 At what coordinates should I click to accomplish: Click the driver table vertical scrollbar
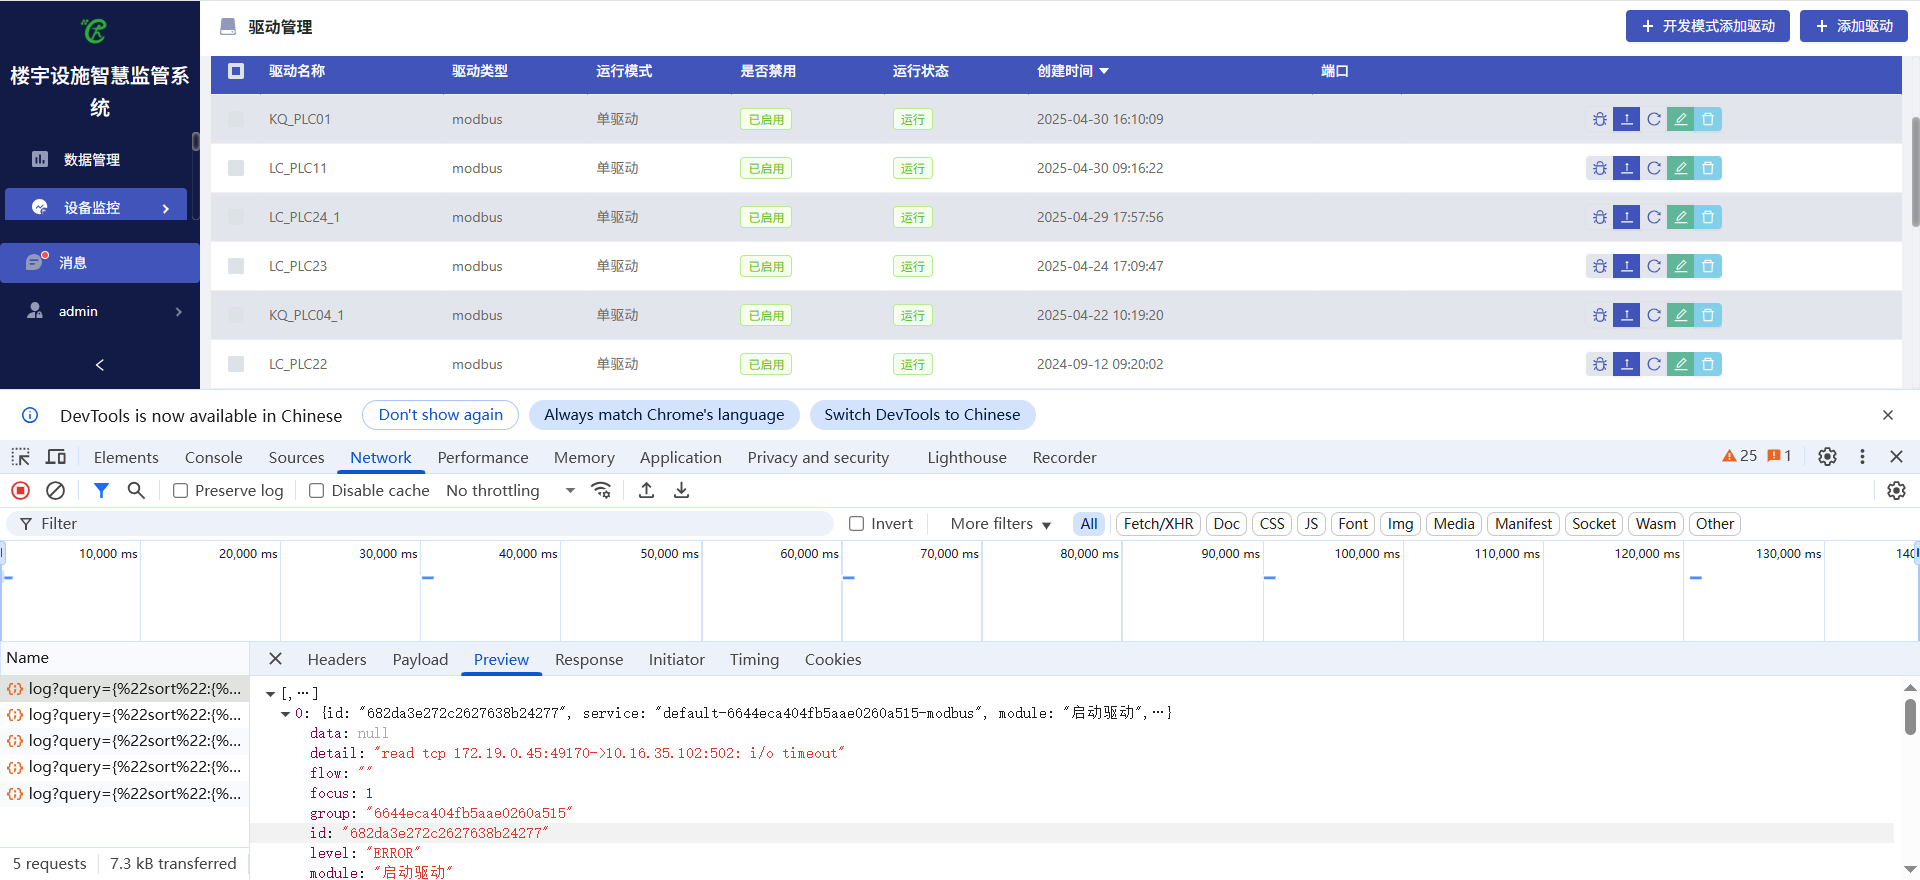(1914, 170)
